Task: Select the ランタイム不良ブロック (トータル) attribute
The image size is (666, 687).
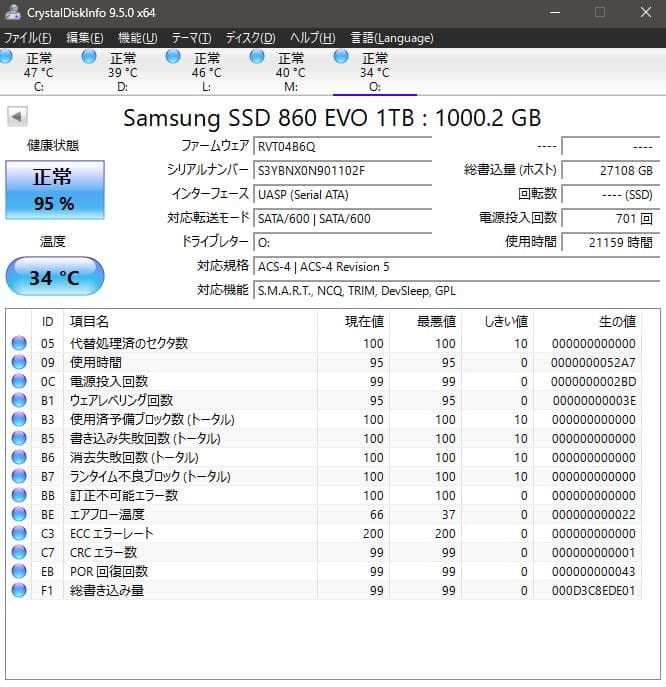Action: coord(150,476)
